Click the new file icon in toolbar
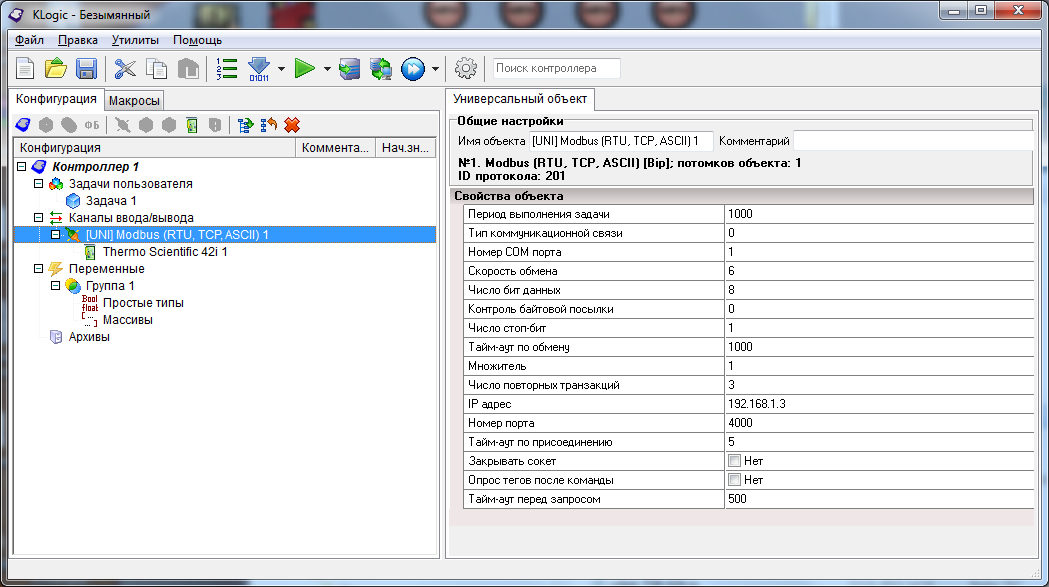 click(25, 69)
